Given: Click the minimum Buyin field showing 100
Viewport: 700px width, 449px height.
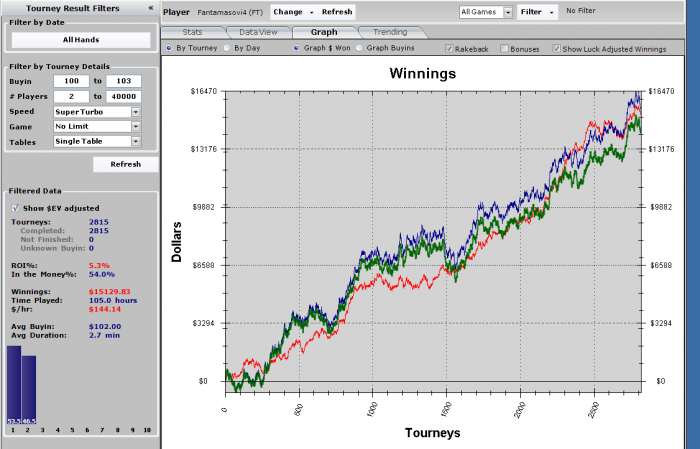Looking at the screenshot, I should [x=71, y=81].
